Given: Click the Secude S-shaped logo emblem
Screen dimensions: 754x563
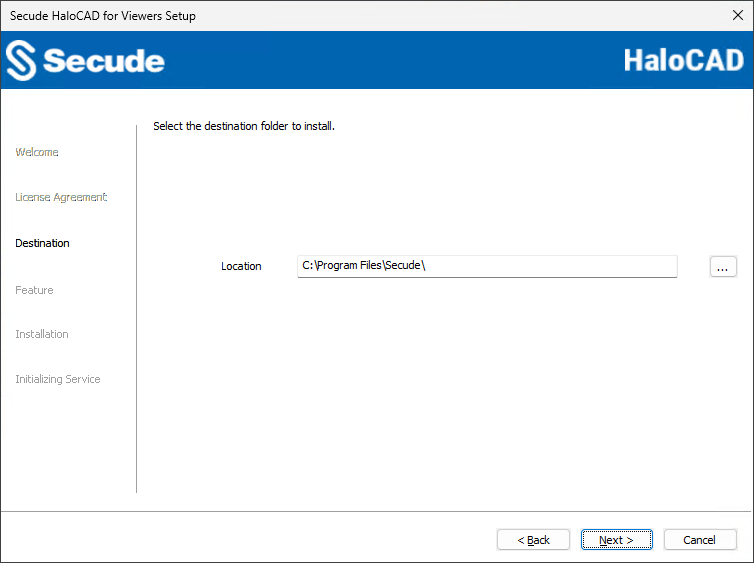Looking at the screenshot, I should [x=21, y=61].
